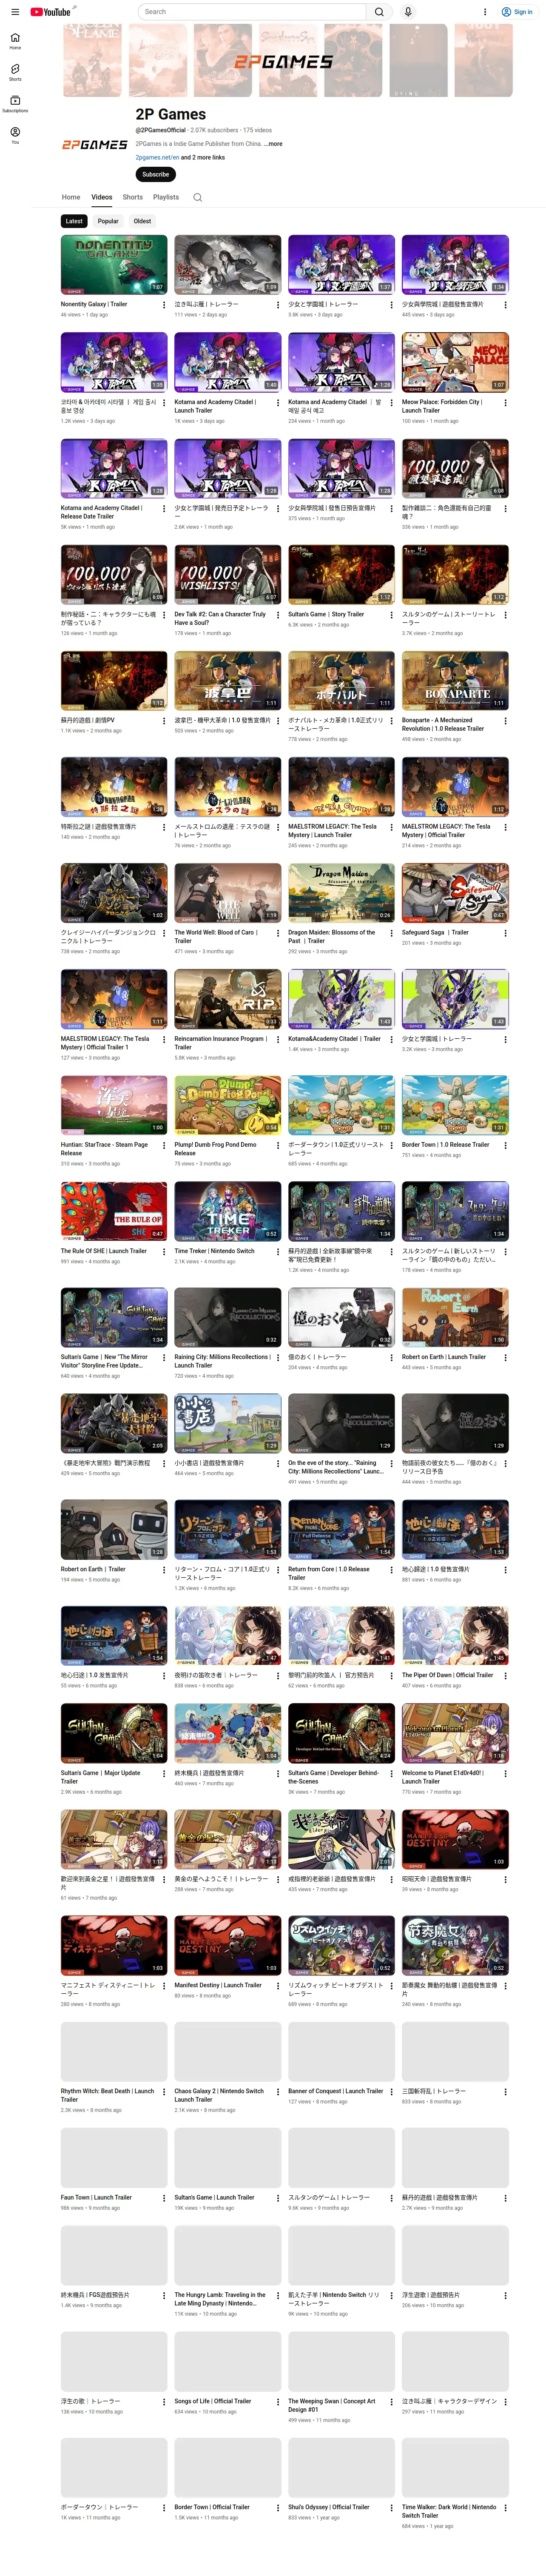Viewport: 546px width, 2576px height.
Task: Open the hamburger guide menu
Action: pos(15,12)
